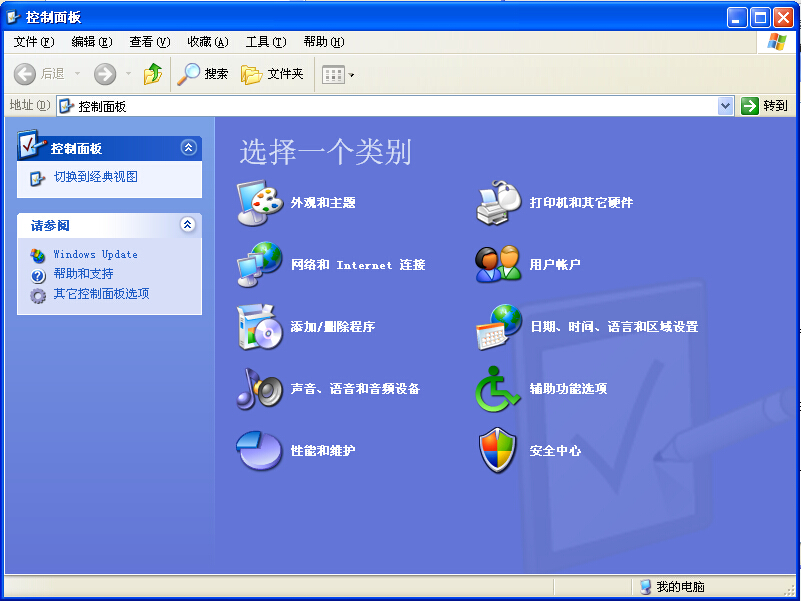Click the 其它控制面板选项 link text
The width and height of the screenshot is (801, 601).
[x=101, y=294]
